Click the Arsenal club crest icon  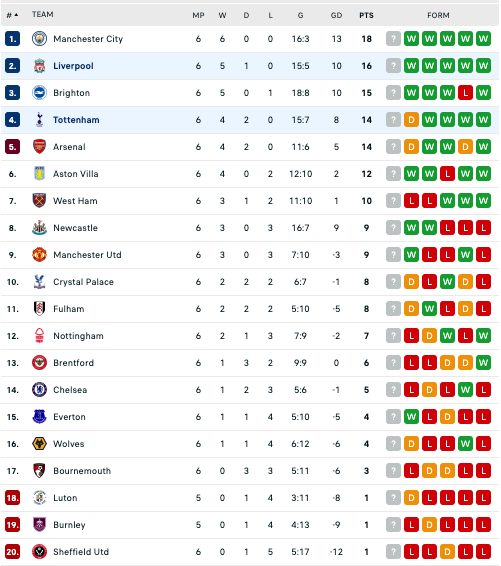point(39,147)
